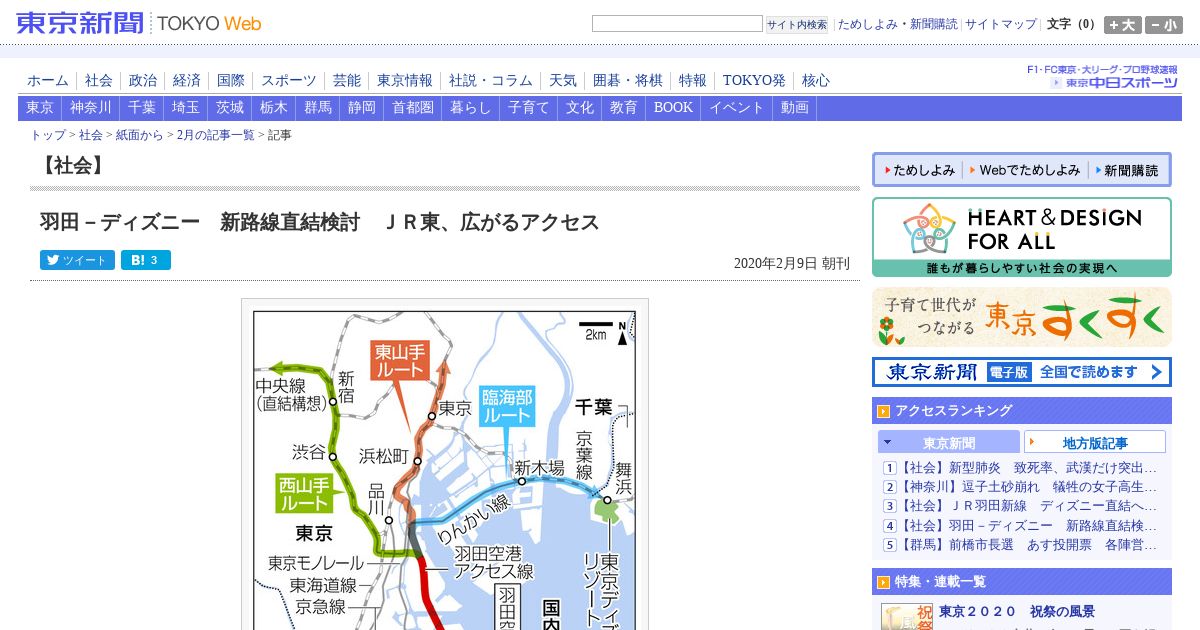The image size is (1200, 630).
Task: Open the HEART & DESIGN FOR ALL banner
Action: pos(1022,237)
